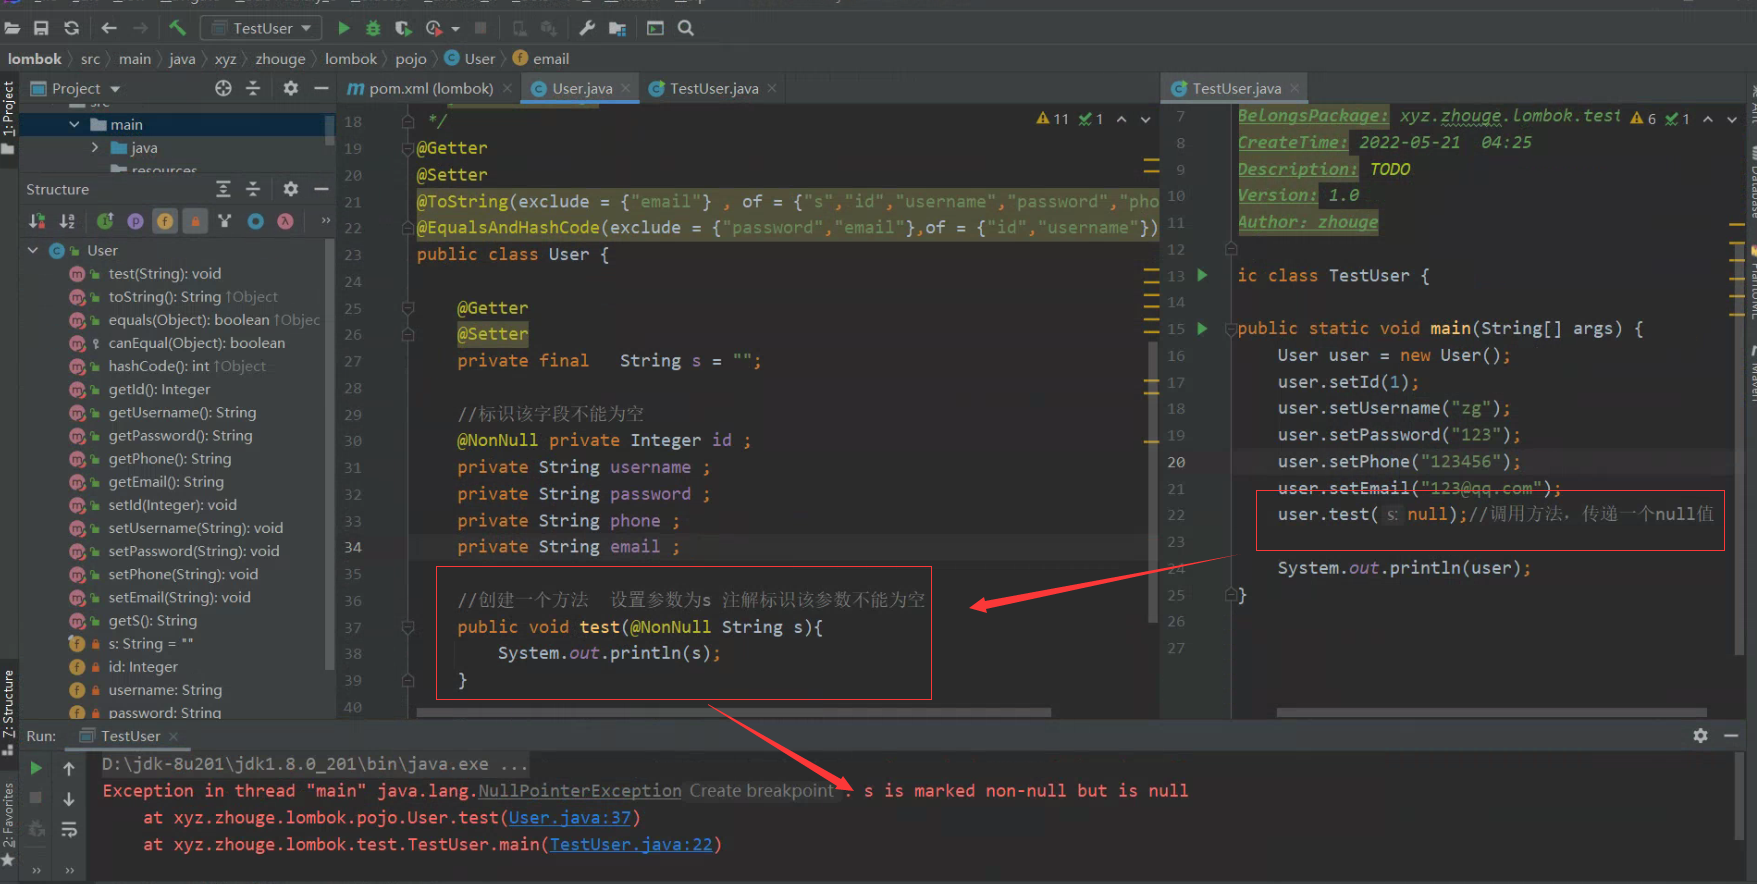
Task: Switch to the pom.xml (lombok) tab
Action: [x=431, y=88]
